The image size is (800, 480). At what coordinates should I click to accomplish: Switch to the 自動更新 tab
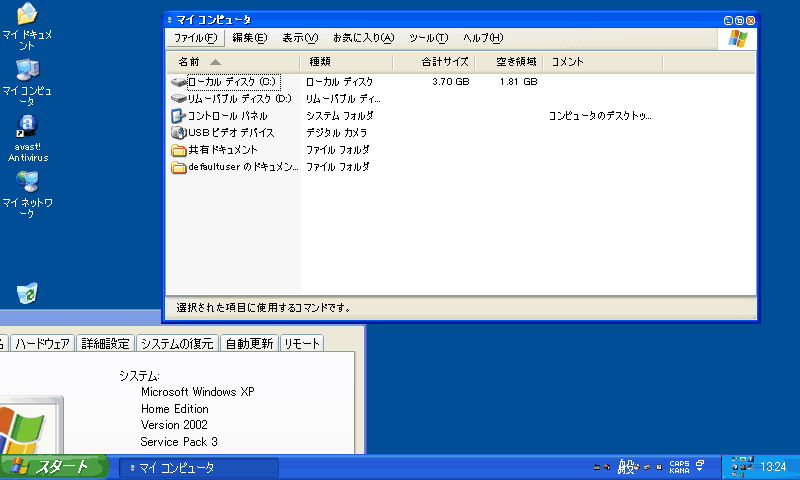click(x=249, y=343)
